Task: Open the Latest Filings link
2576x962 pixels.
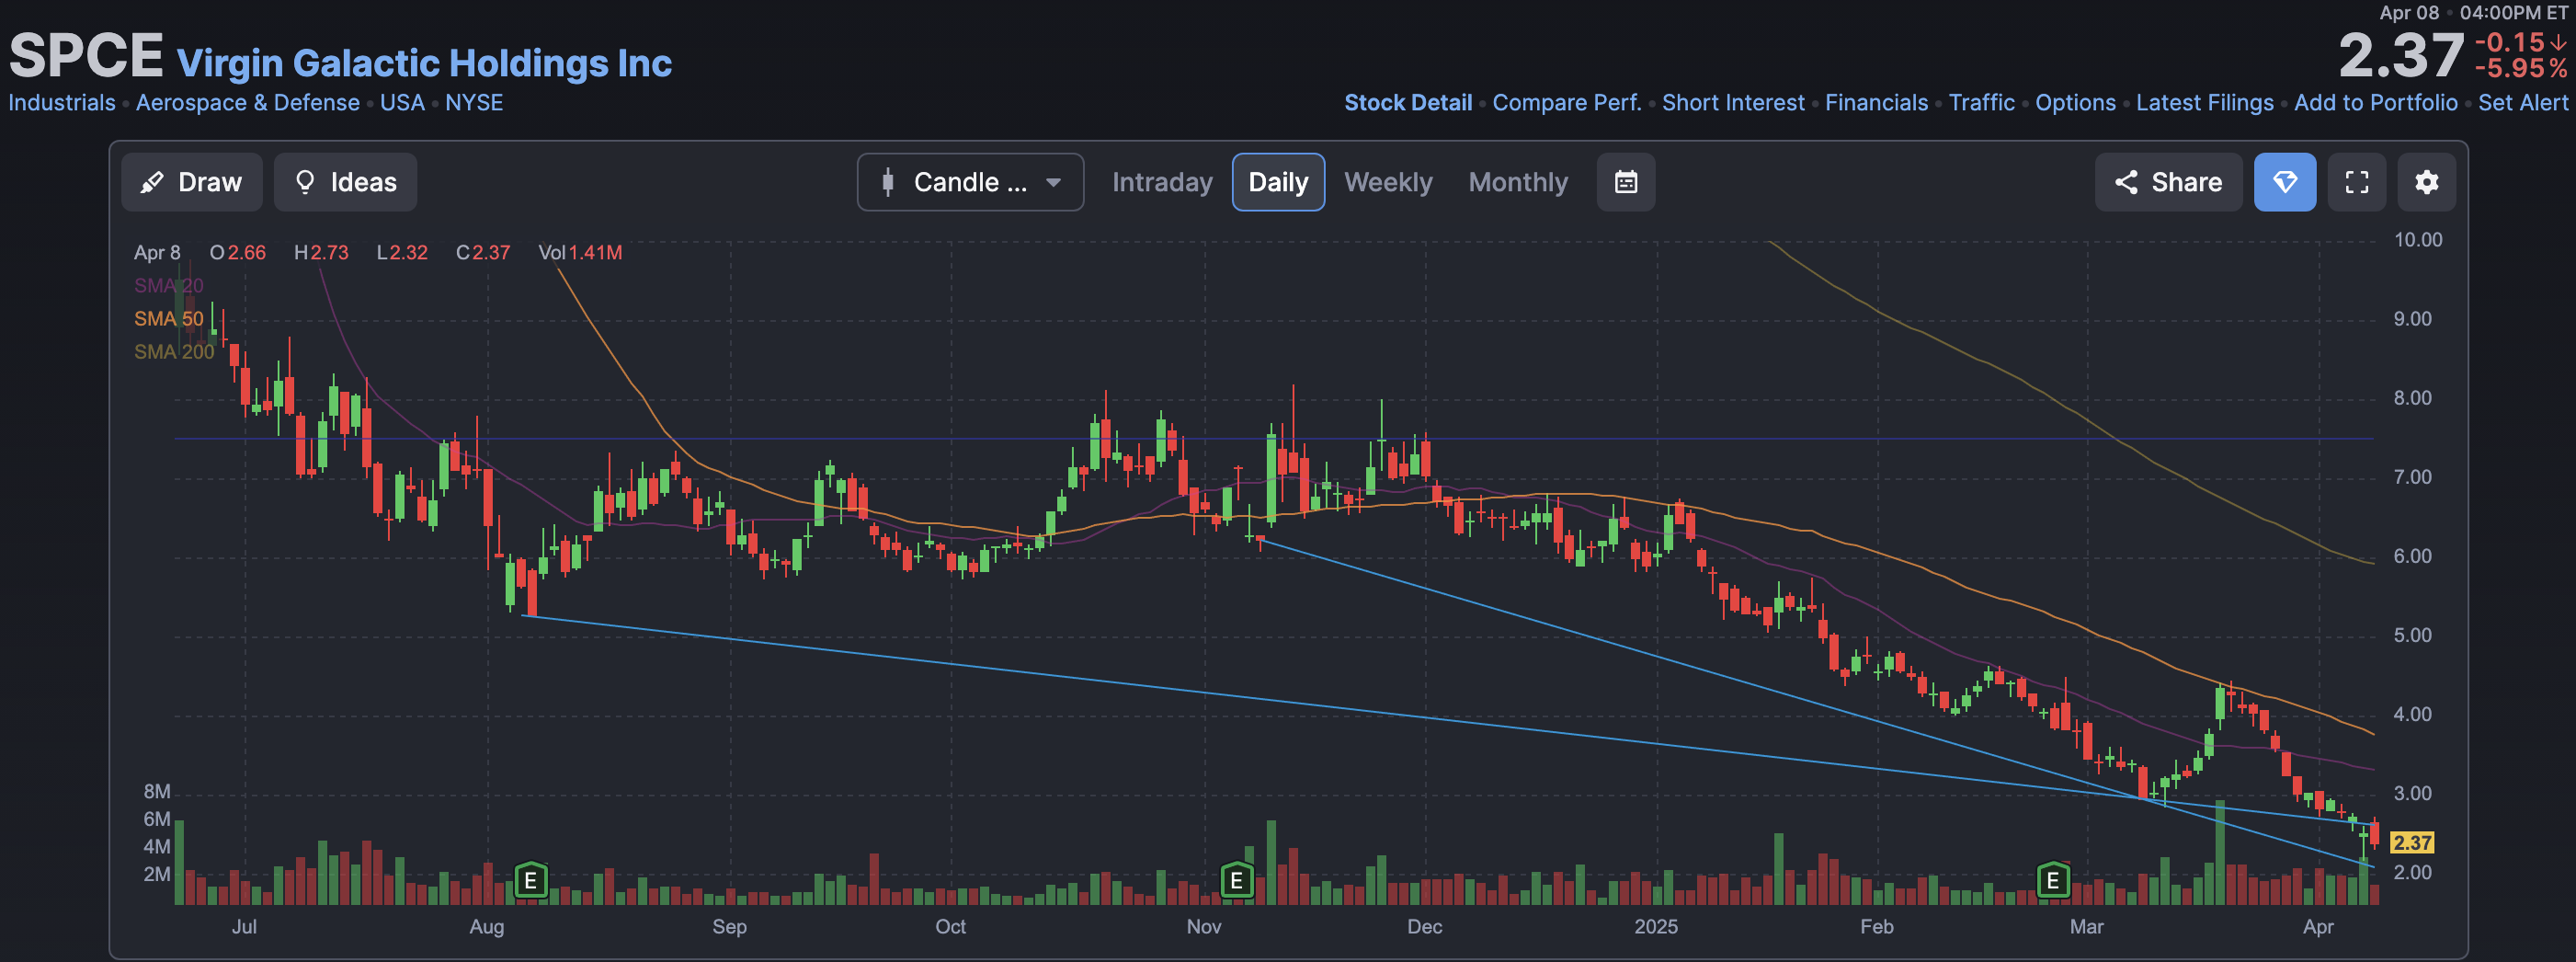Action: (2204, 103)
